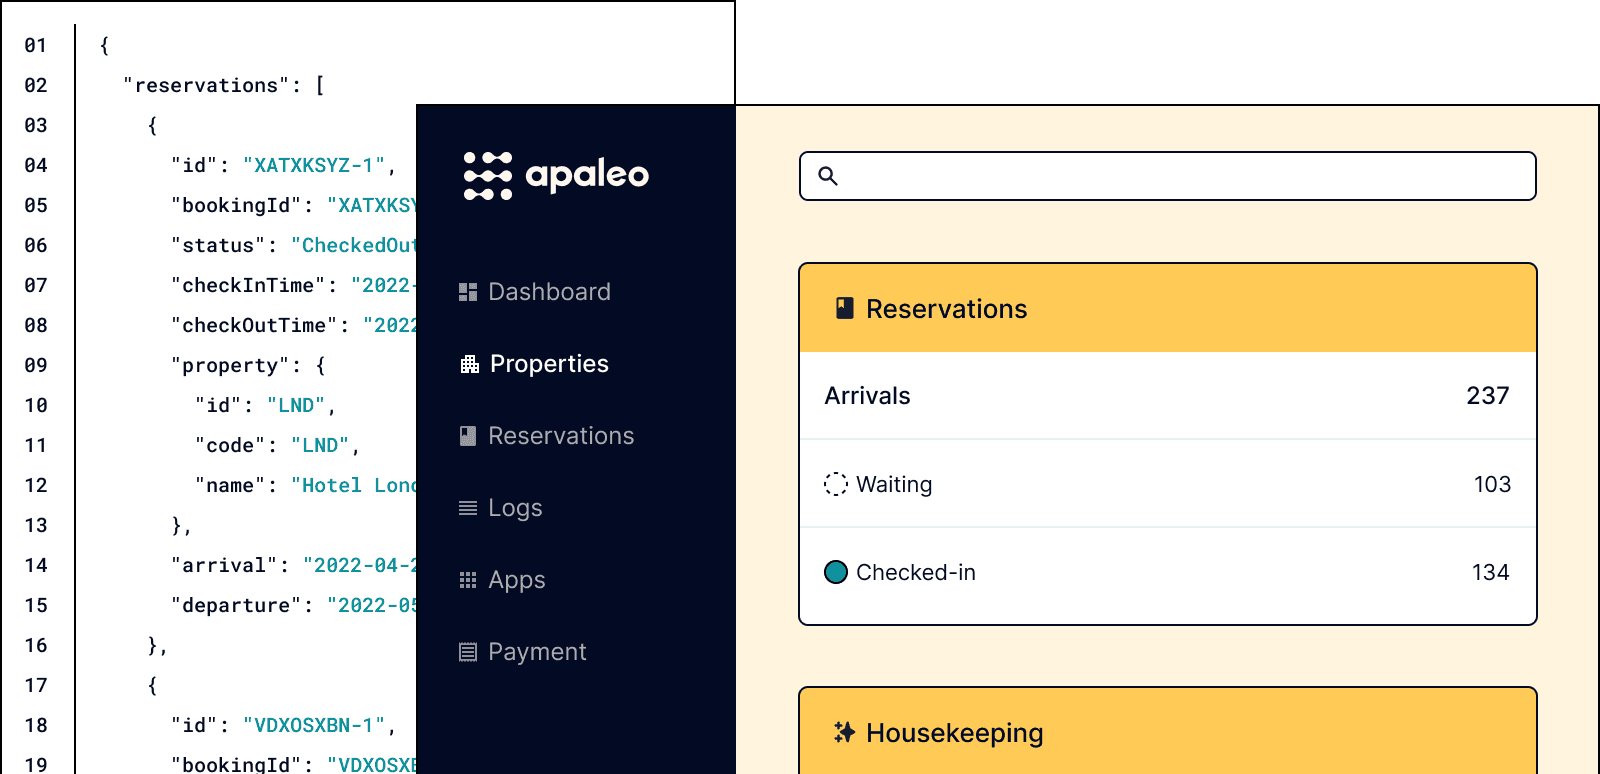This screenshot has width=1600, height=774.
Task: Open the Payment page
Action: pyautogui.click(x=537, y=652)
